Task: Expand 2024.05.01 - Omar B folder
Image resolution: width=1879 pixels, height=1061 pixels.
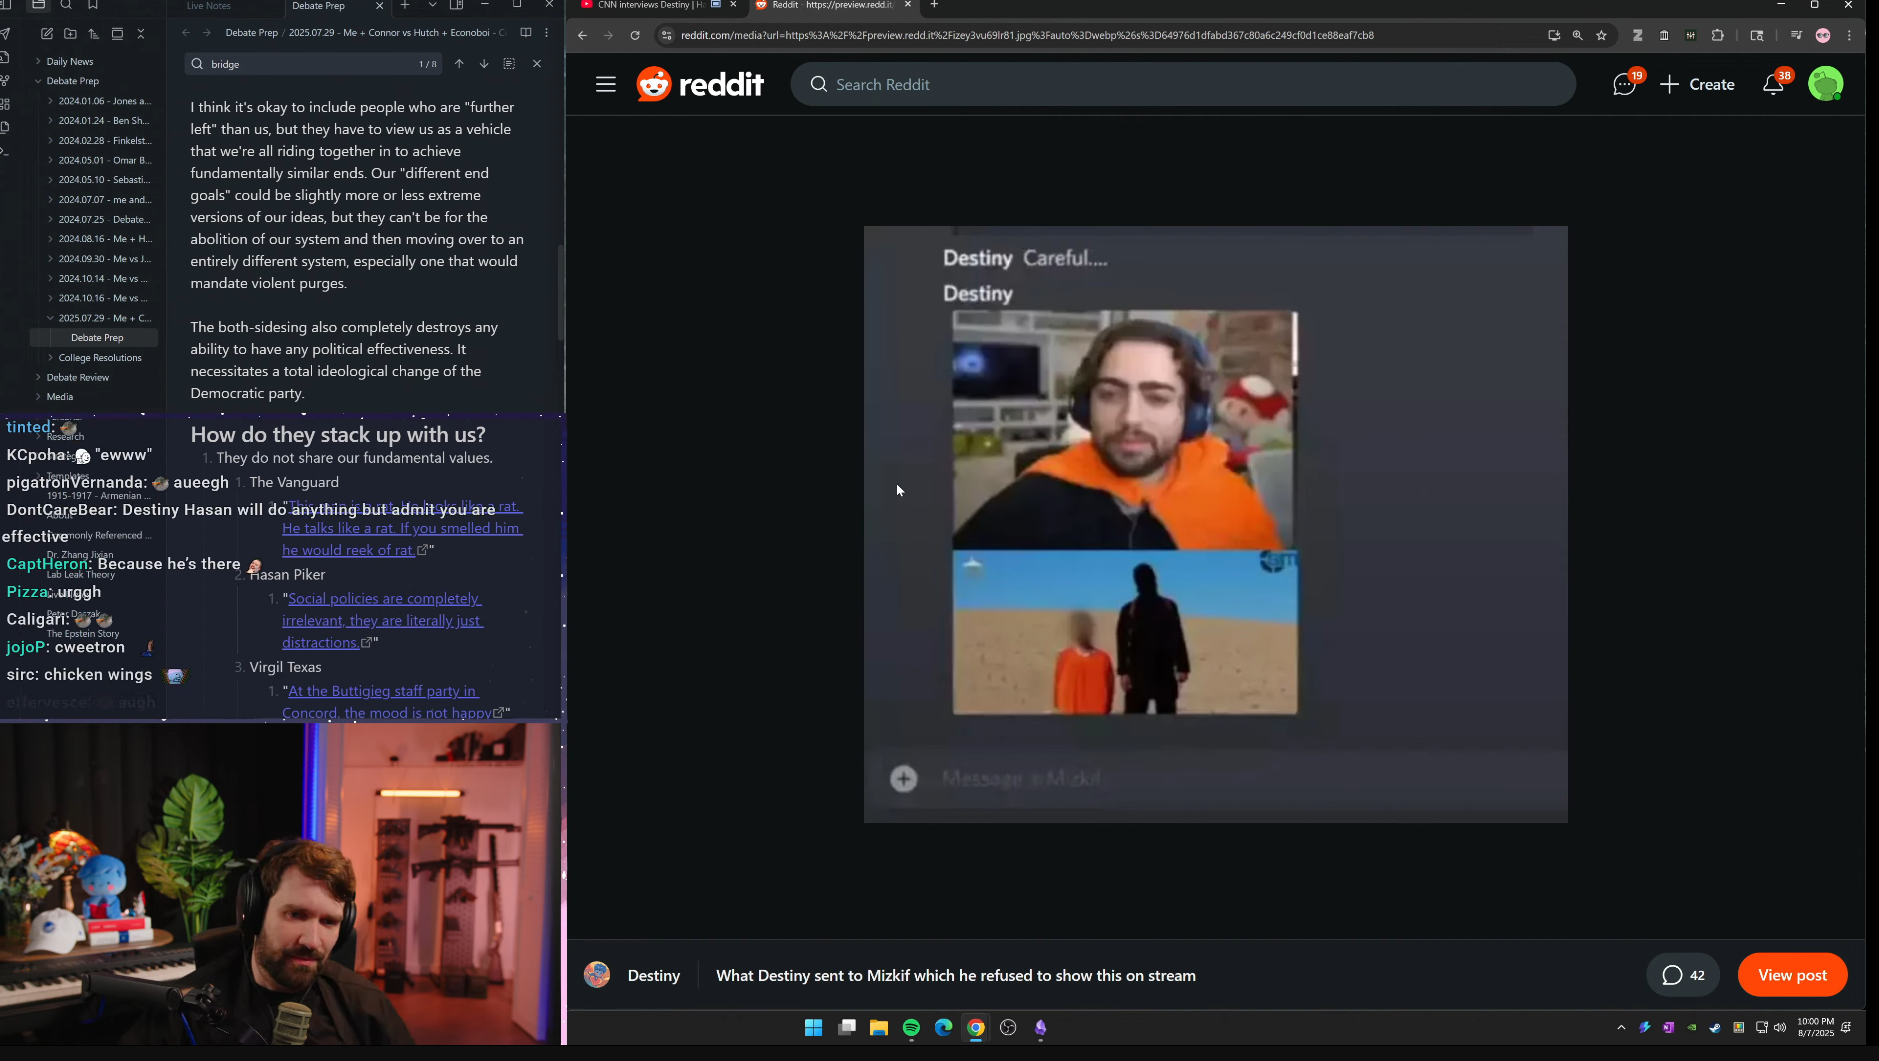Action: tap(104, 160)
